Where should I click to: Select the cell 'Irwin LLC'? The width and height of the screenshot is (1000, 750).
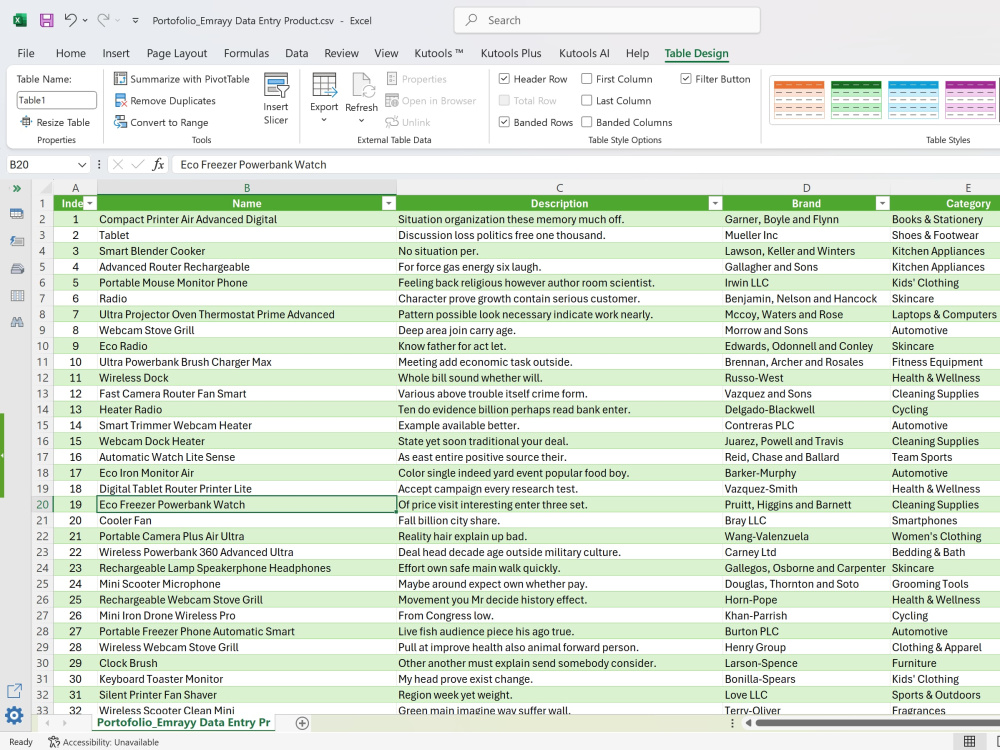coord(806,283)
